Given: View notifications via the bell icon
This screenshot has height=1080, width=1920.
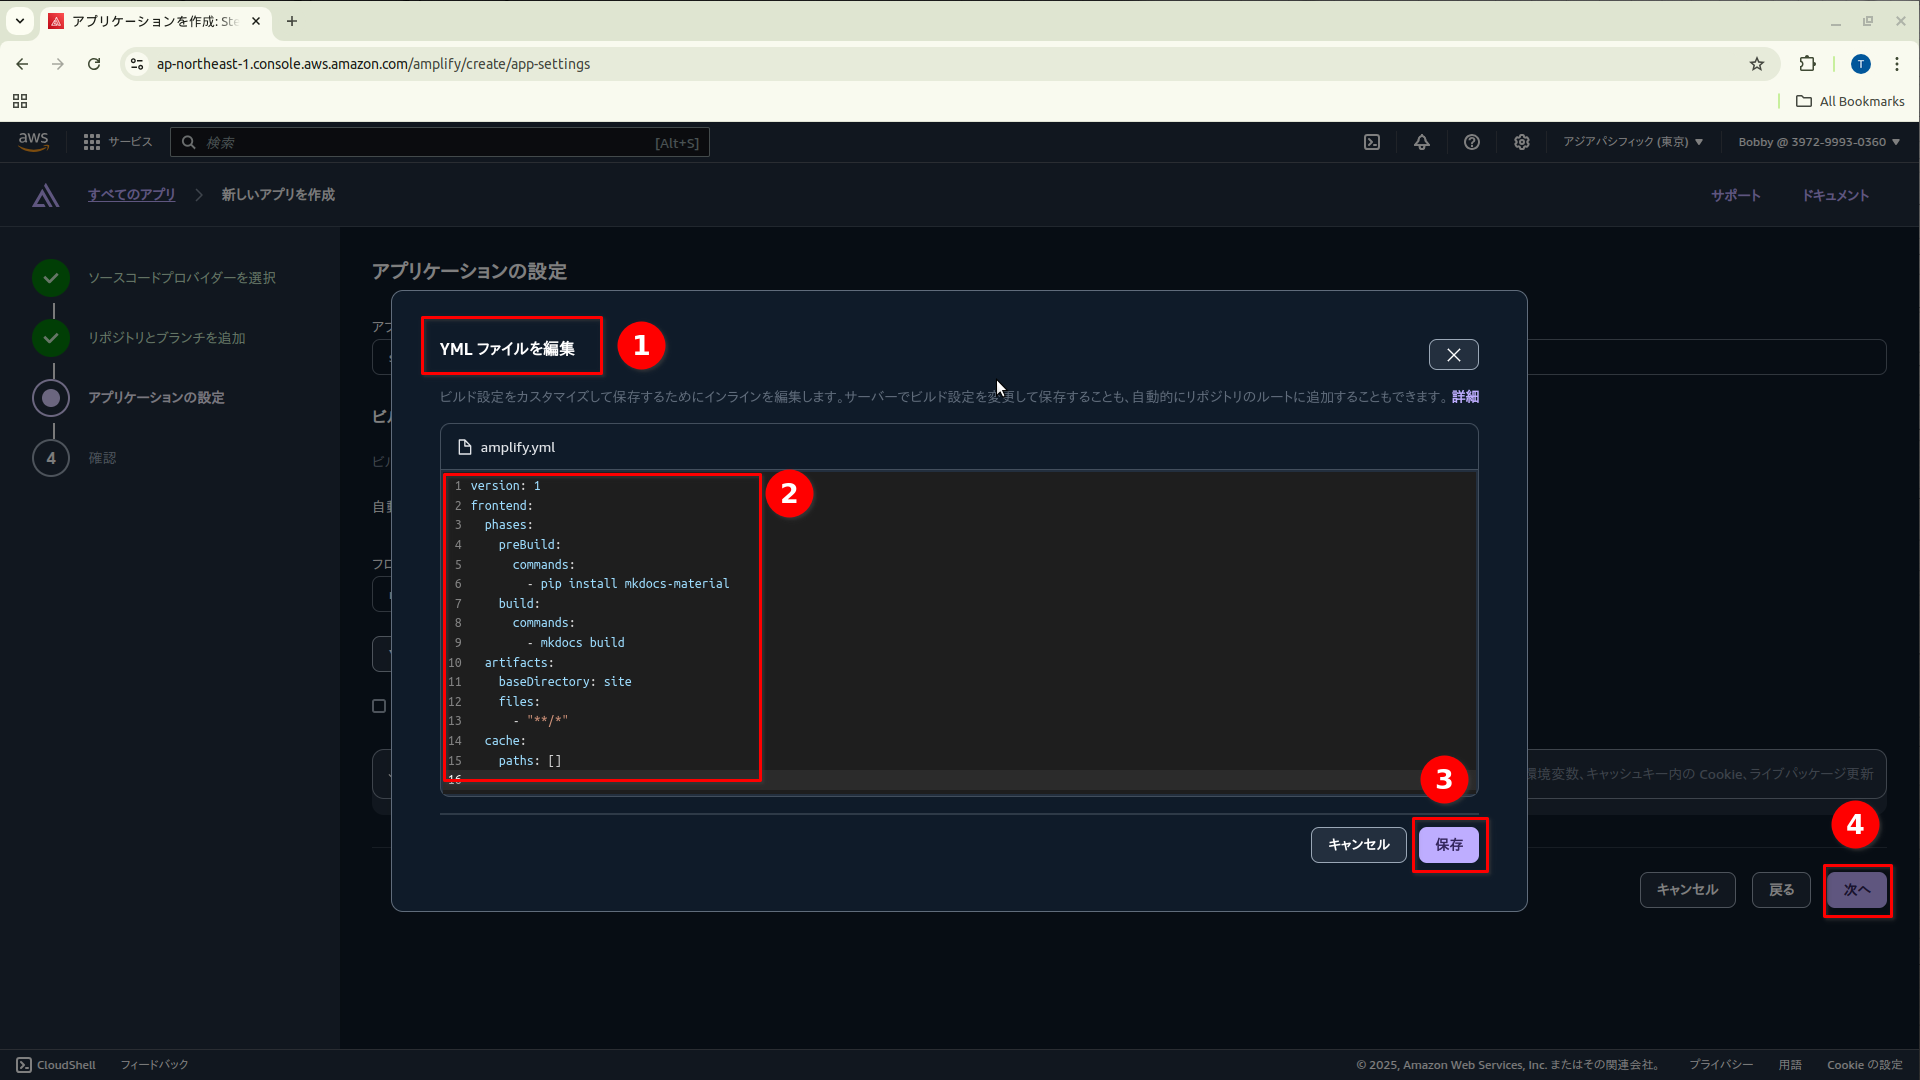Looking at the screenshot, I should click(1421, 142).
